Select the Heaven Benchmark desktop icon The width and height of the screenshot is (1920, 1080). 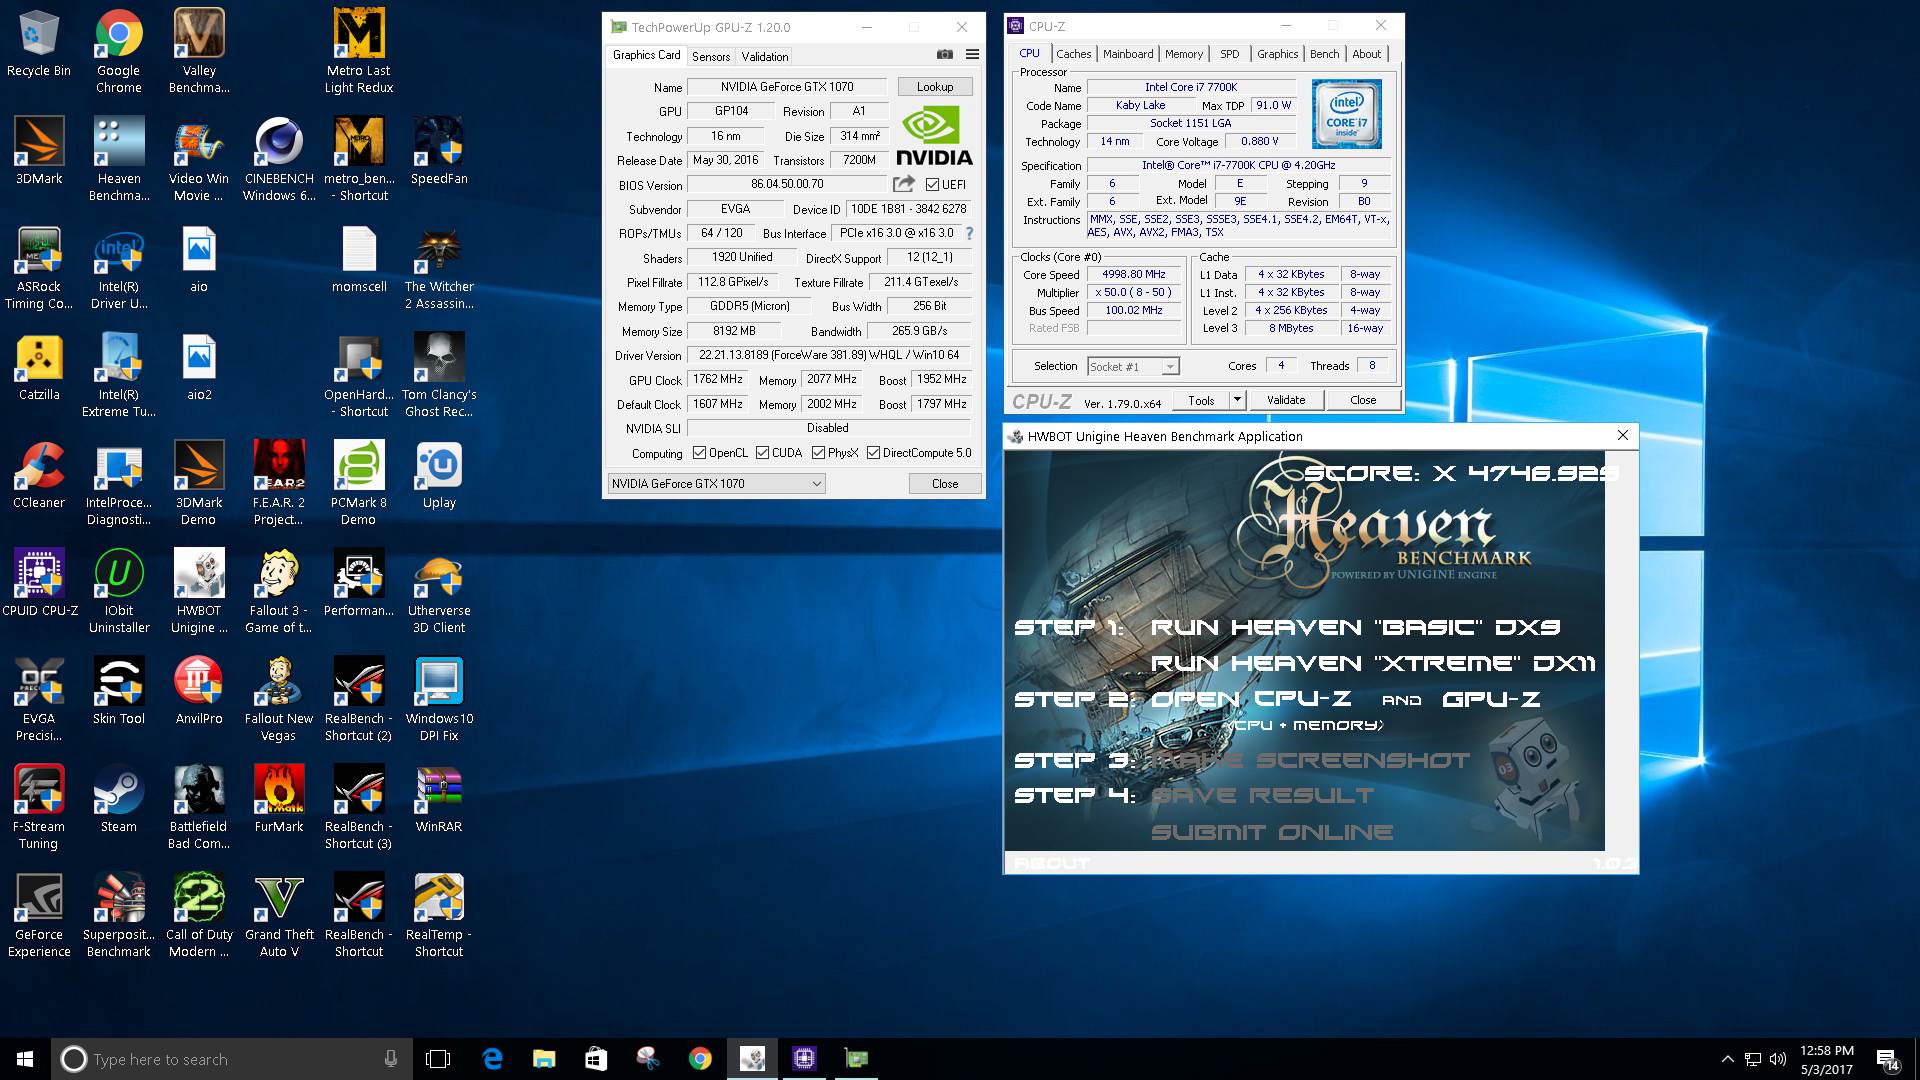click(119, 160)
